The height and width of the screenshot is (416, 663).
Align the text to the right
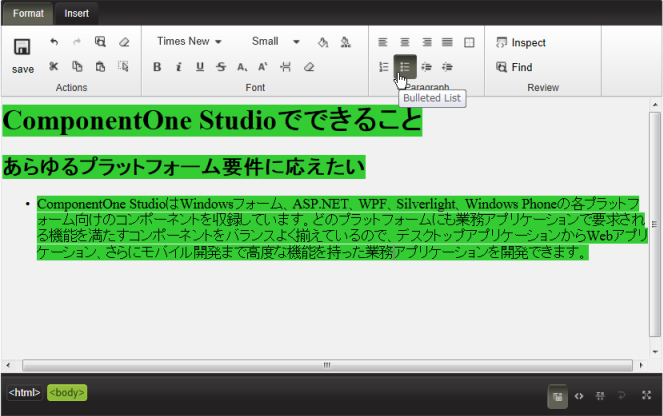point(427,42)
